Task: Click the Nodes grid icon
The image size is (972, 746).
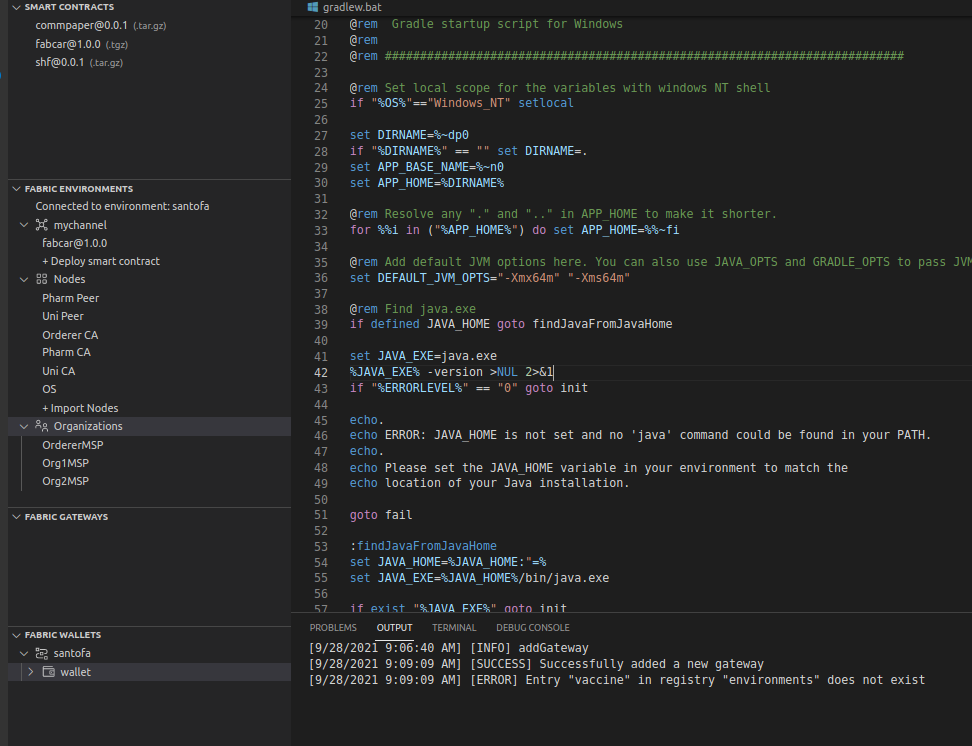Action: coord(42,279)
